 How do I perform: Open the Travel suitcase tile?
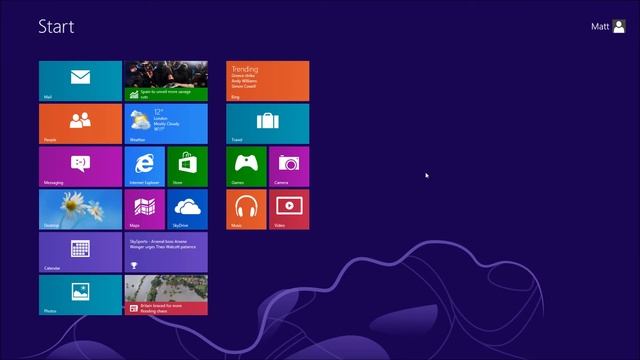click(268, 124)
